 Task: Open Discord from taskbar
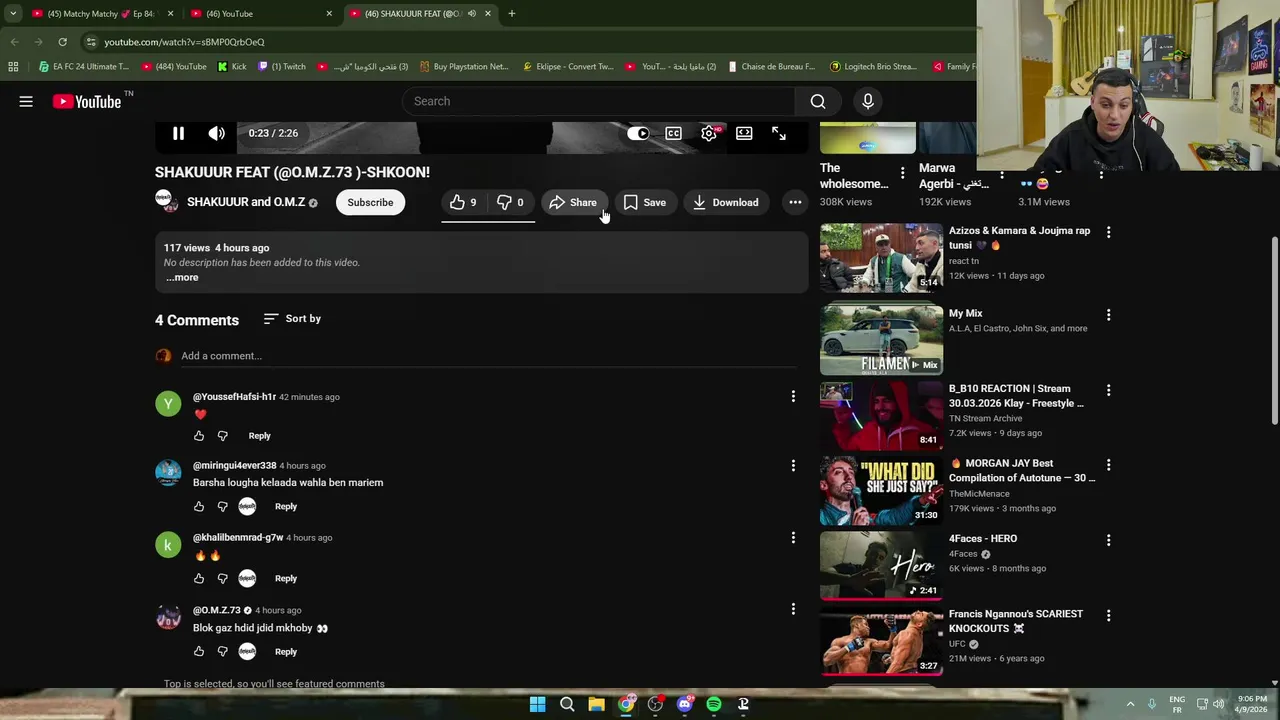coord(684,704)
